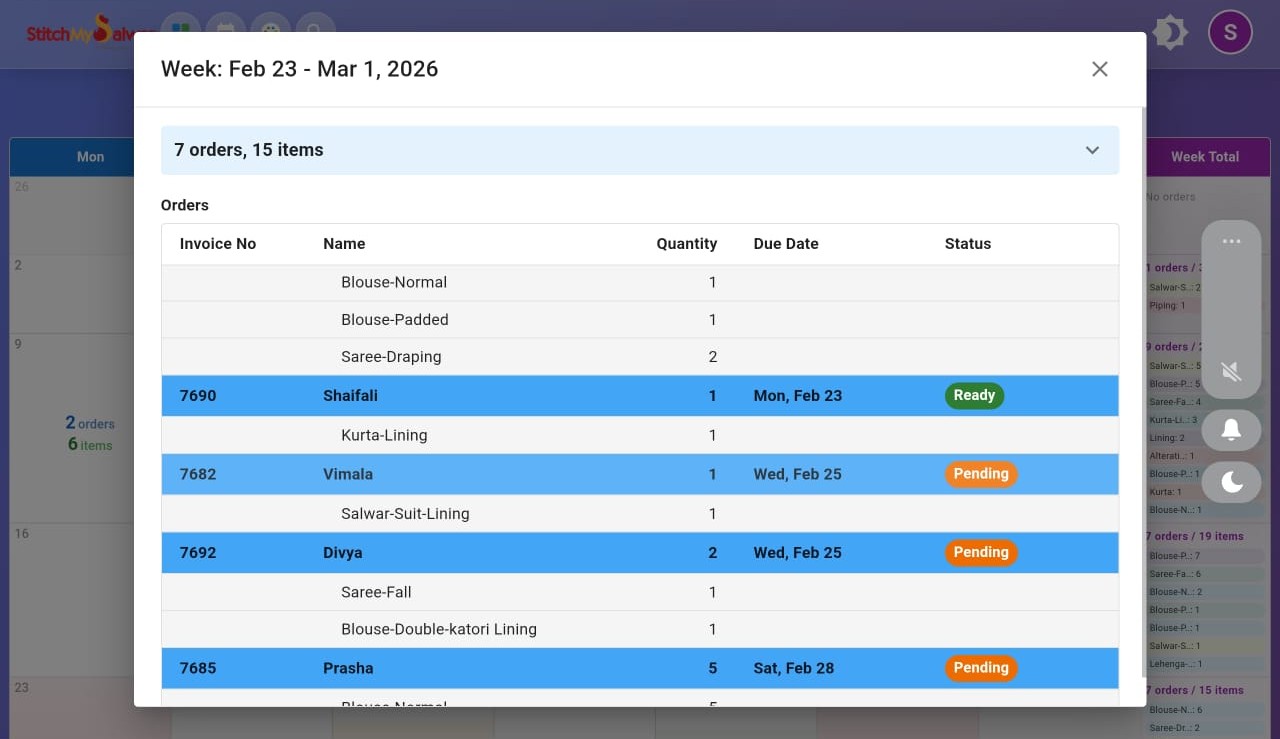Image resolution: width=1280 pixels, height=739 pixels.
Task: Open the three-dot overflow options
Action: tap(1231, 242)
